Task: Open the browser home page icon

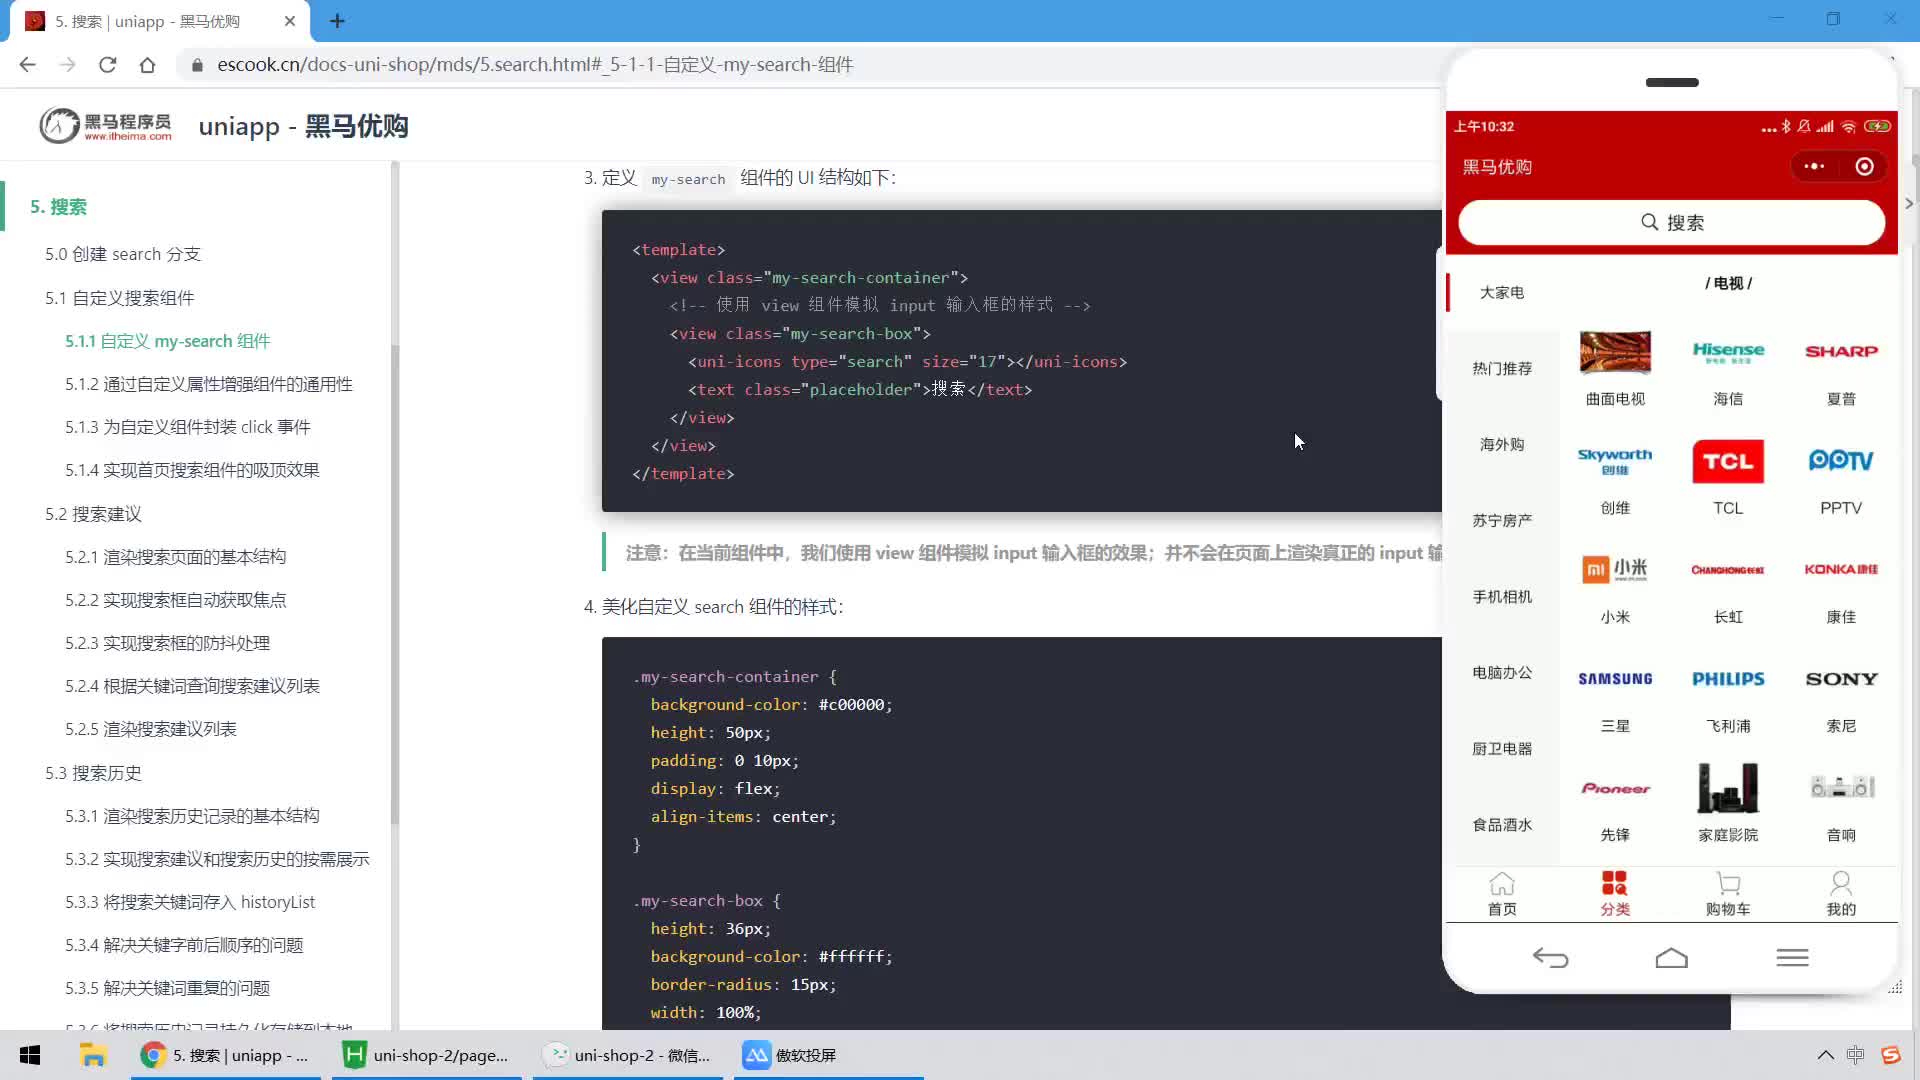Action: 147,65
